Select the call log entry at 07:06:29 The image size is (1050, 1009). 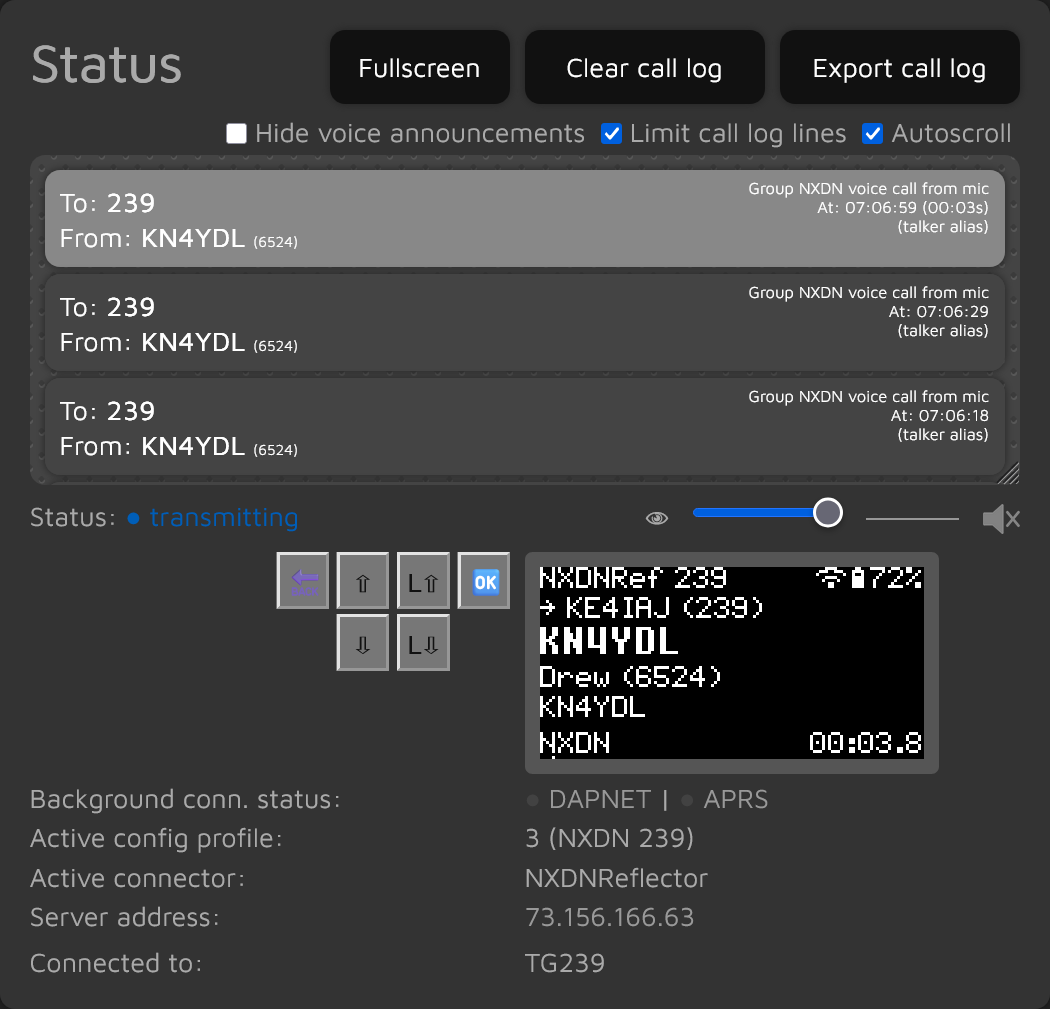pos(524,322)
